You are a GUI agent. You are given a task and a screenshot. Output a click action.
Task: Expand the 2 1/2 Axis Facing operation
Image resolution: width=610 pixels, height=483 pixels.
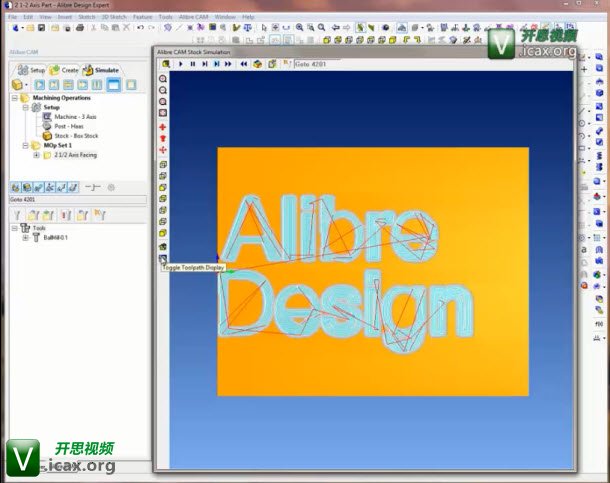pos(36,155)
